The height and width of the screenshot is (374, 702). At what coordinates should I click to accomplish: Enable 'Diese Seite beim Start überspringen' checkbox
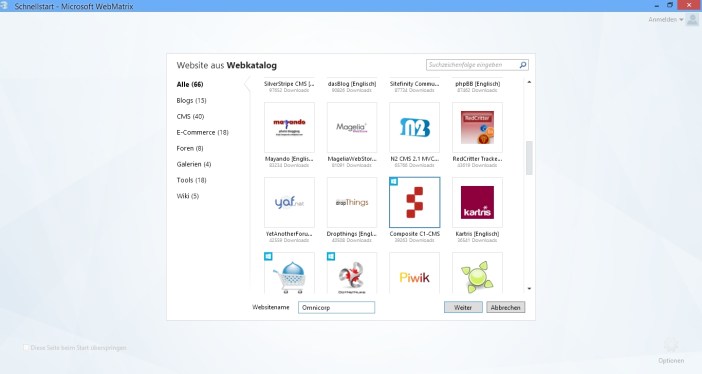pos(26,348)
